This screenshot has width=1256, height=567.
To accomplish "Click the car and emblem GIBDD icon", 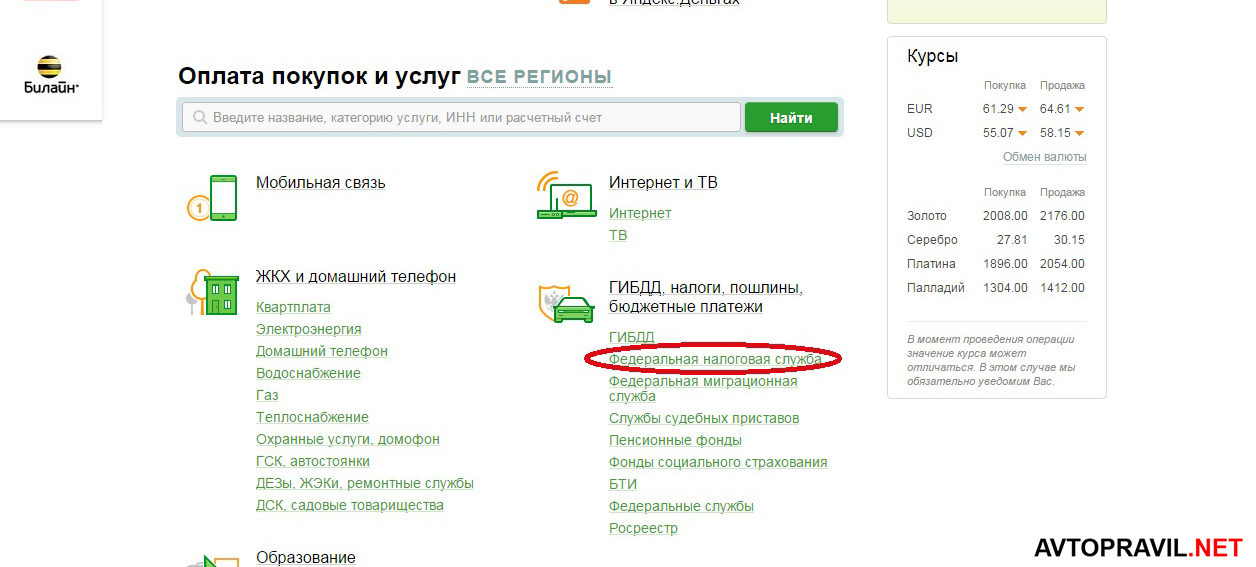I will click(566, 303).
